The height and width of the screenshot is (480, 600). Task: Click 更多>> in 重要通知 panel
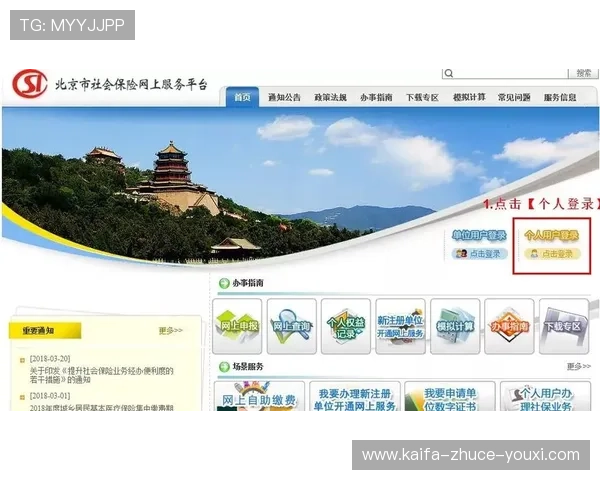(x=171, y=330)
